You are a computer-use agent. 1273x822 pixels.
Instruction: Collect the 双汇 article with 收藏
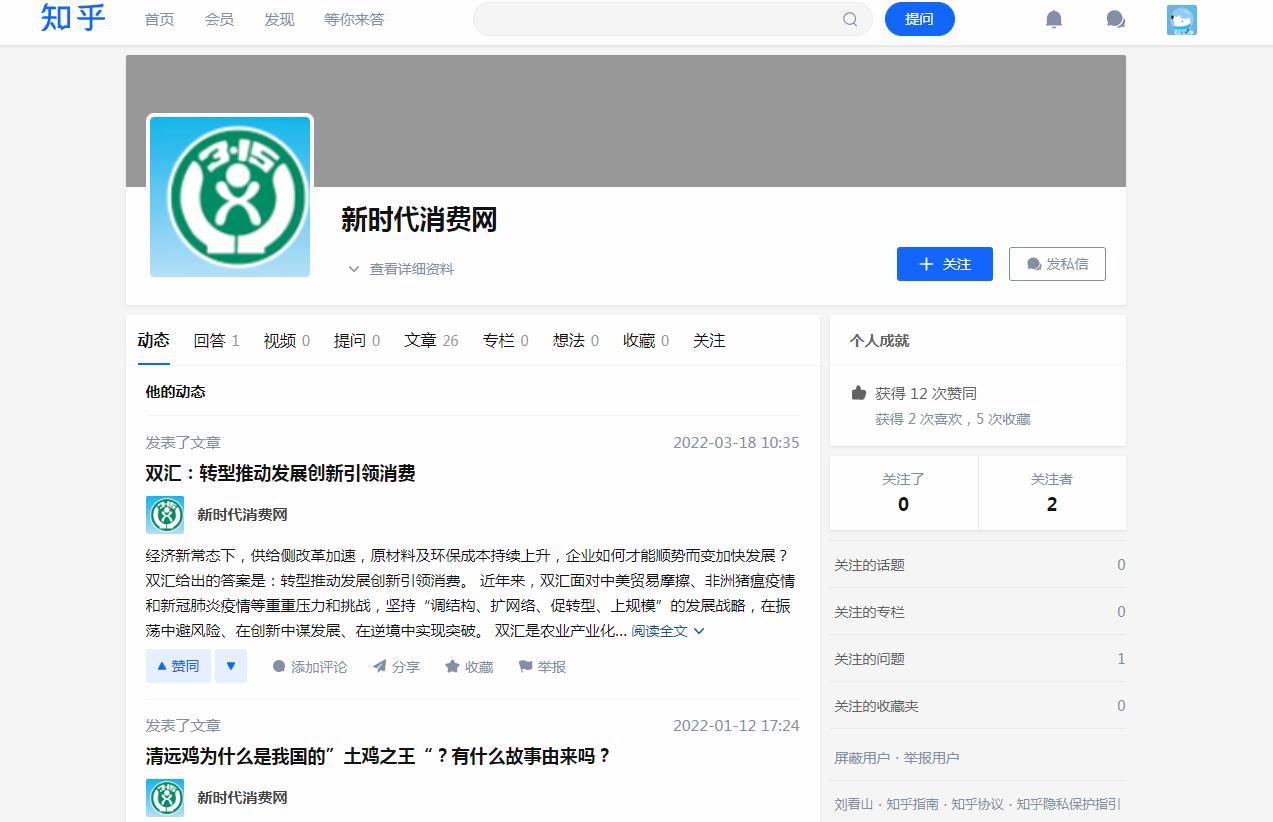coord(469,667)
